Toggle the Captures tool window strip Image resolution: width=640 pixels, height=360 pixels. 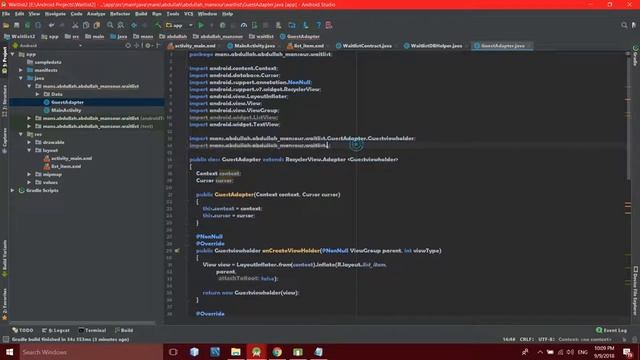coord(4,140)
